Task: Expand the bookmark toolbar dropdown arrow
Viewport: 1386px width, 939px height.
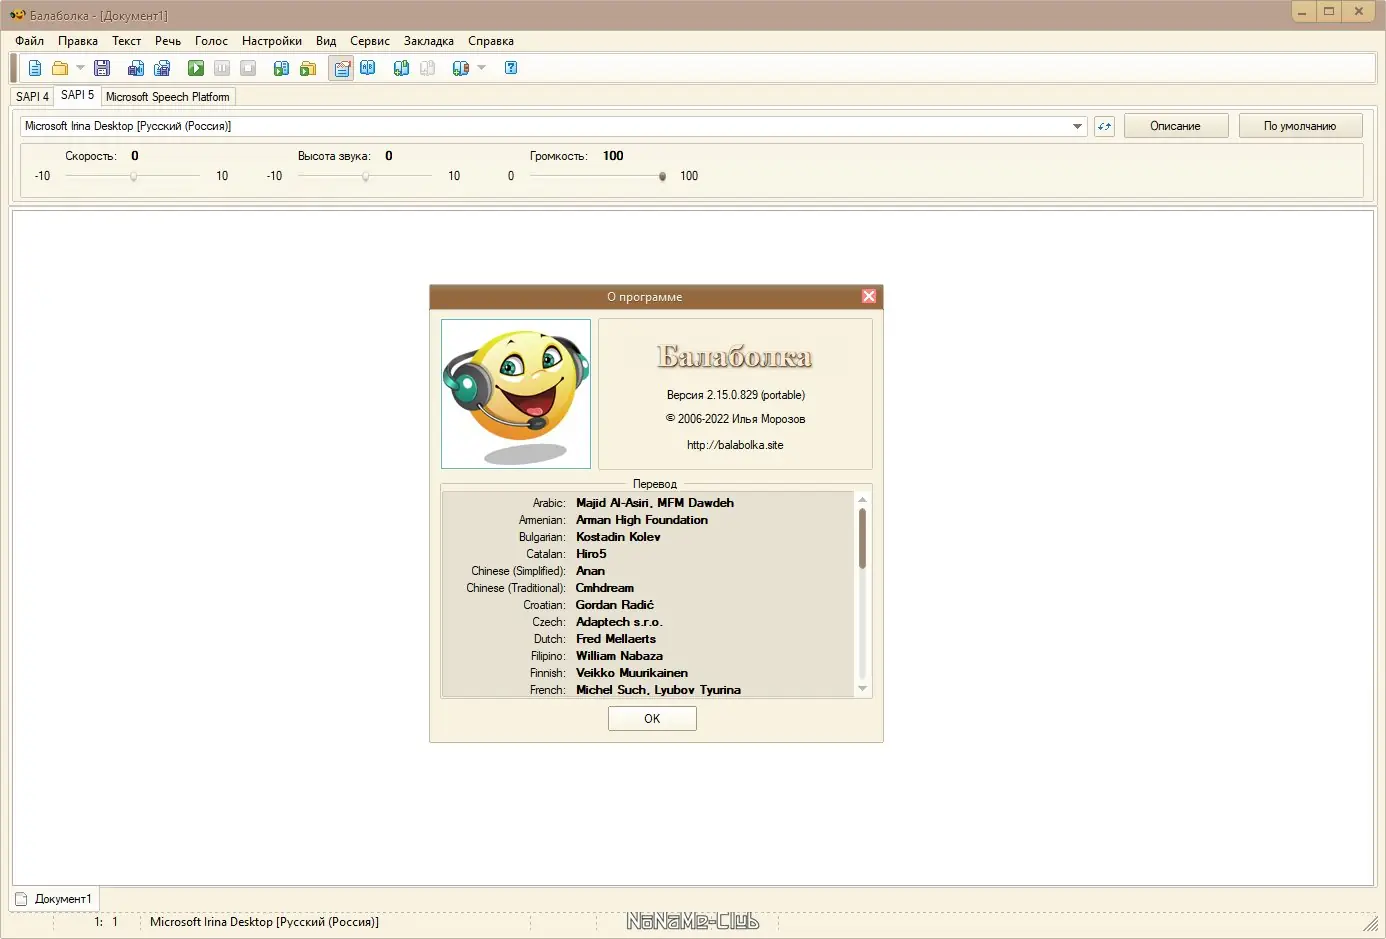Action: pyautogui.click(x=481, y=68)
